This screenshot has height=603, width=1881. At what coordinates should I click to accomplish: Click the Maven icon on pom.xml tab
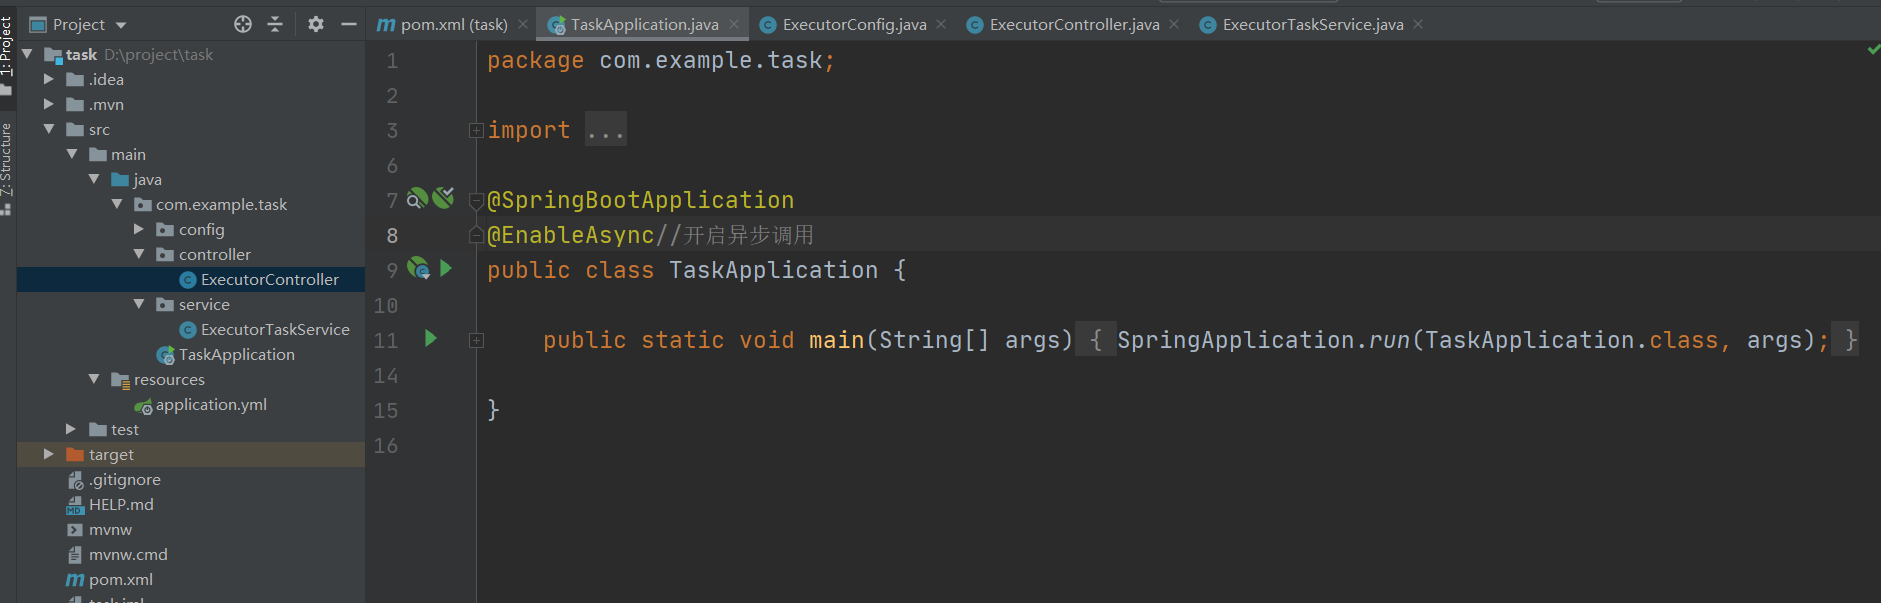(x=386, y=24)
